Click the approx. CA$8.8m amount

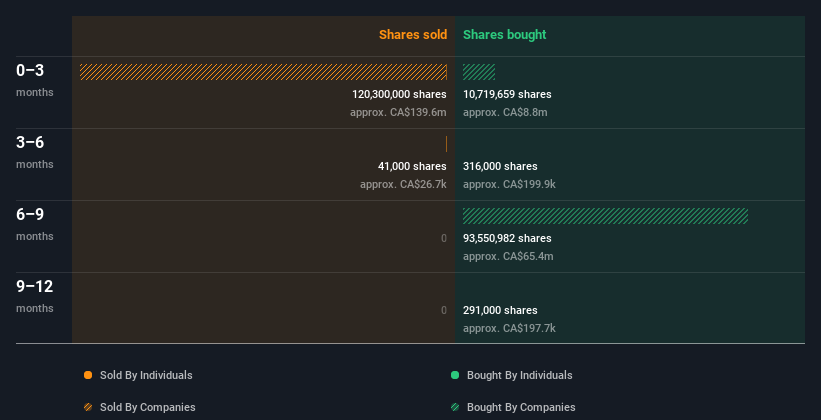coord(505,112)
